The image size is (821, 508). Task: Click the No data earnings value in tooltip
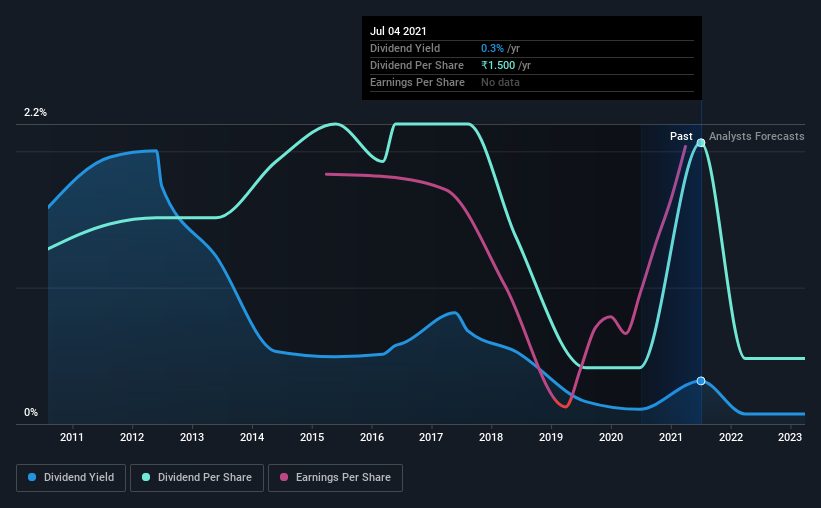pyautogui.click(x=501, y=82)
